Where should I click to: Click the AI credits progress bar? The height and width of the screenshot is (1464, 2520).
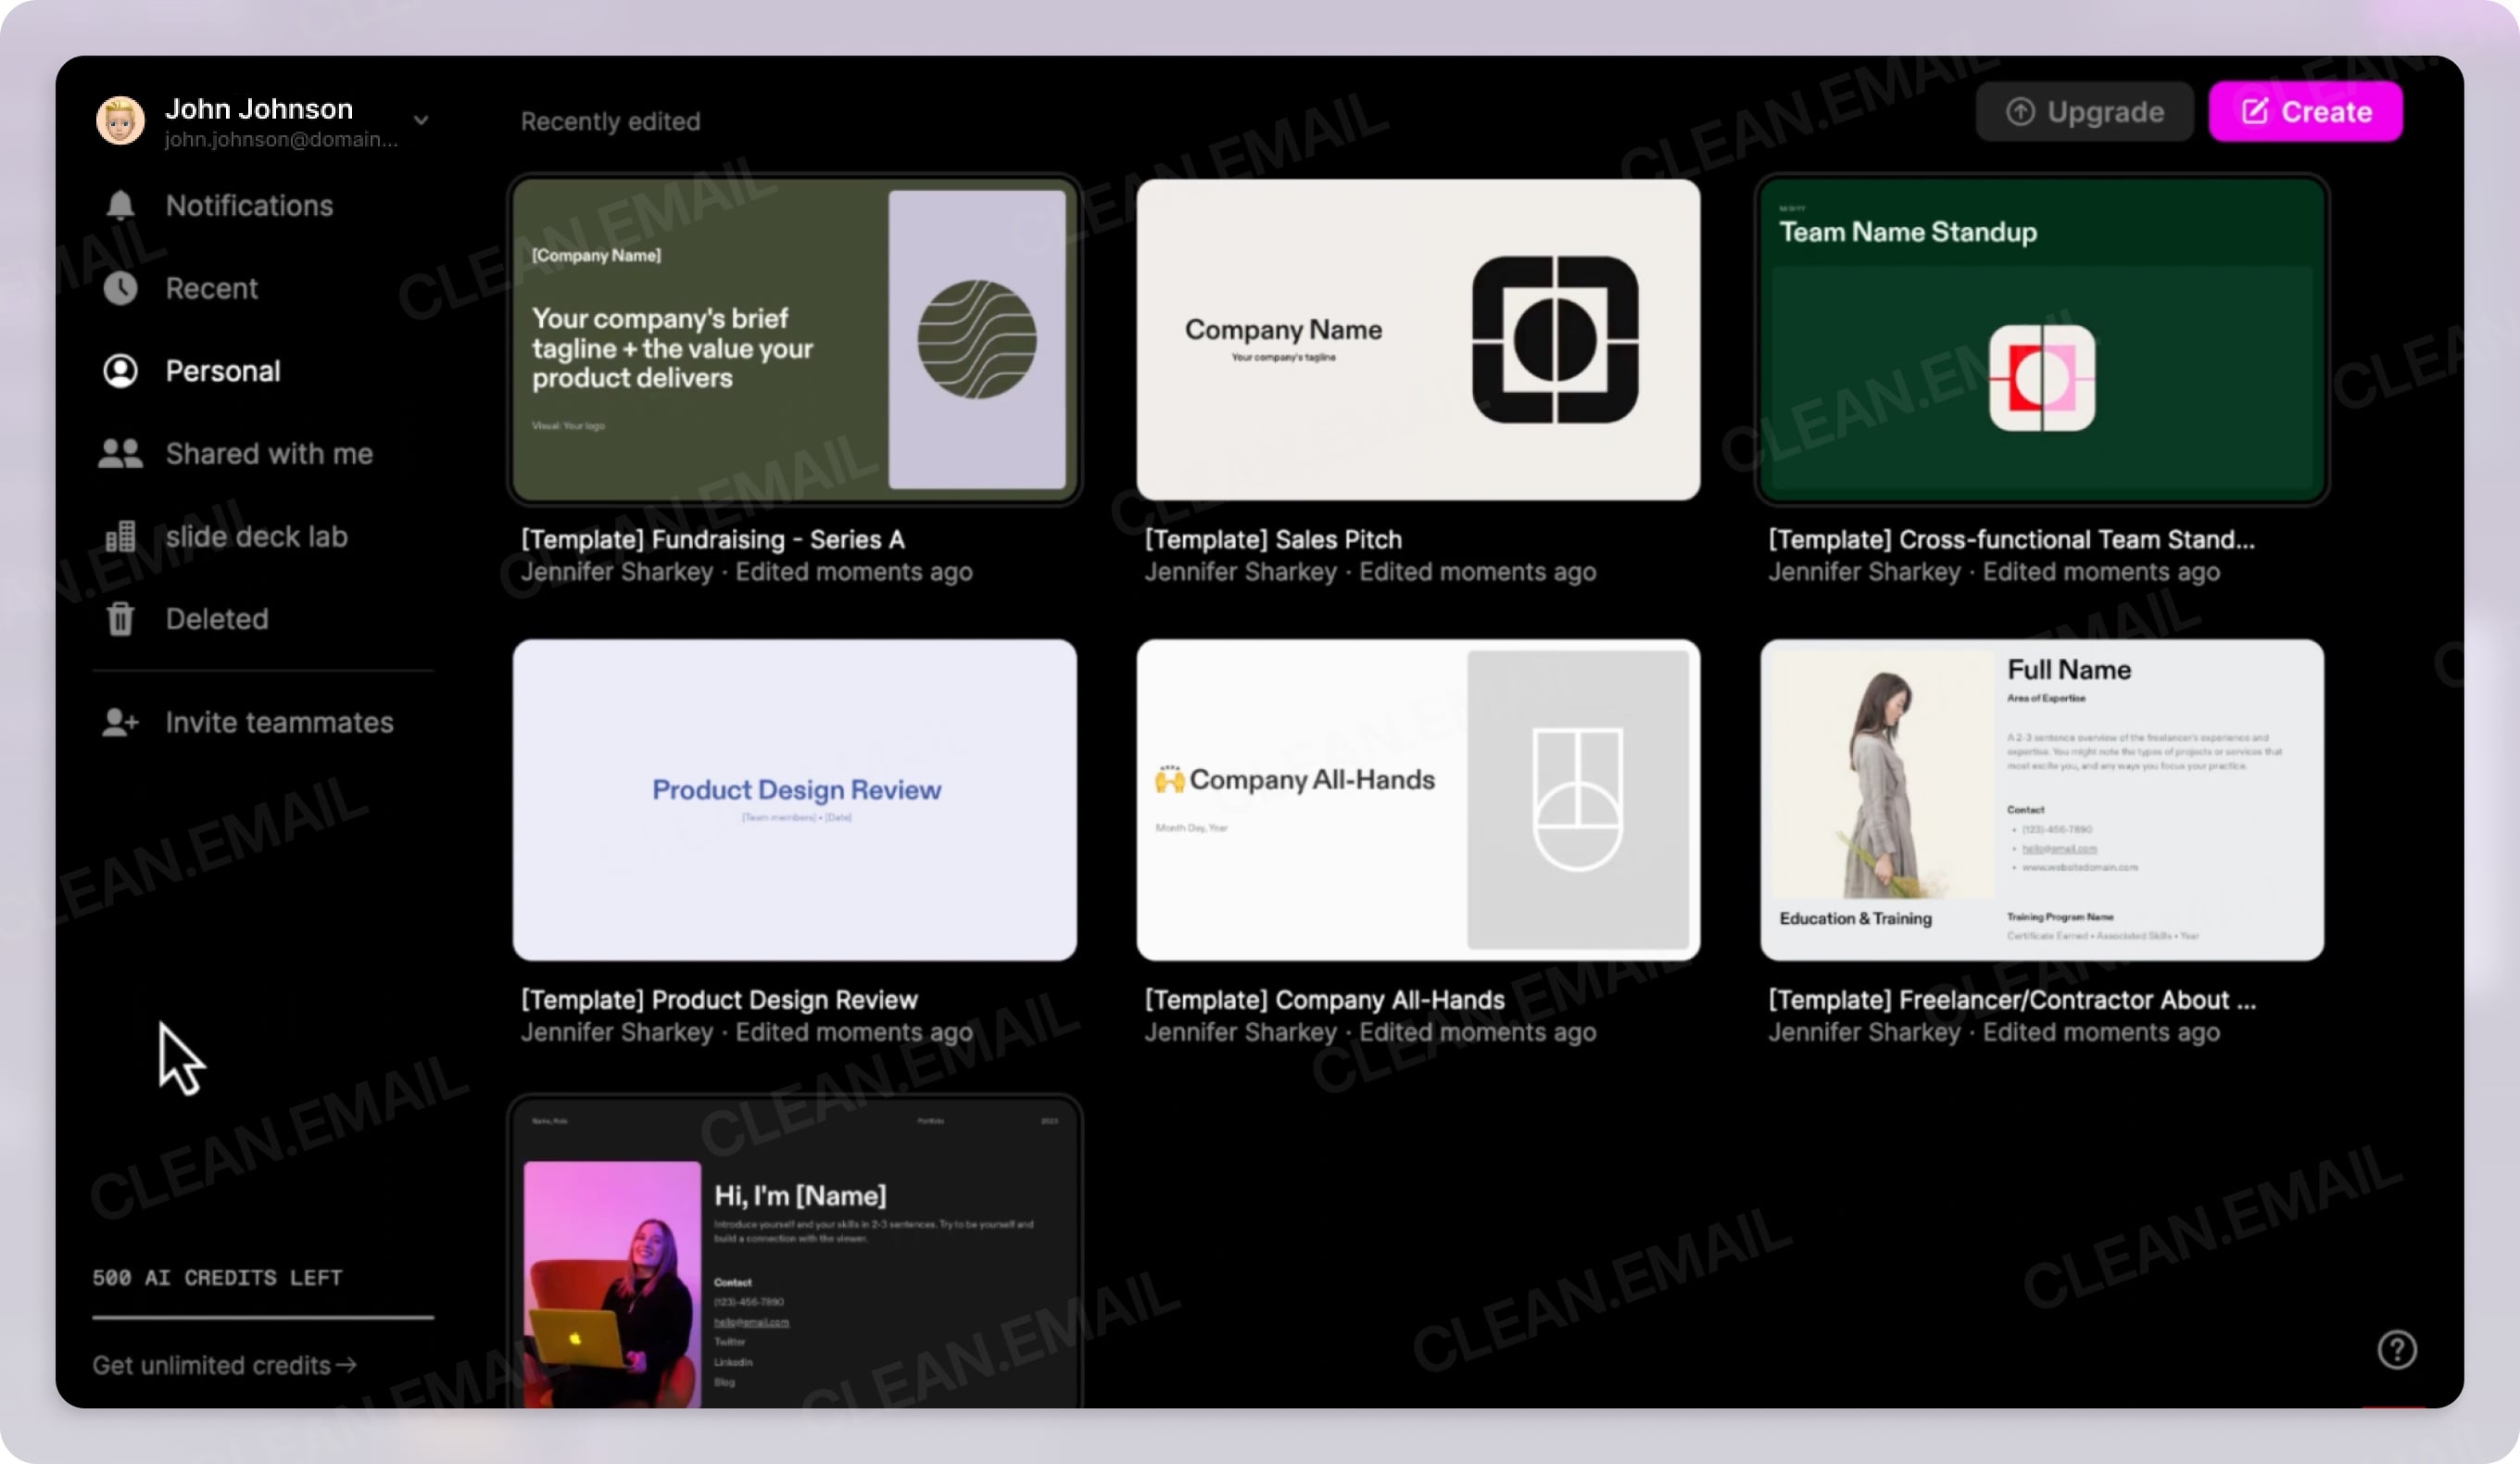click(x=263, y=1317)
